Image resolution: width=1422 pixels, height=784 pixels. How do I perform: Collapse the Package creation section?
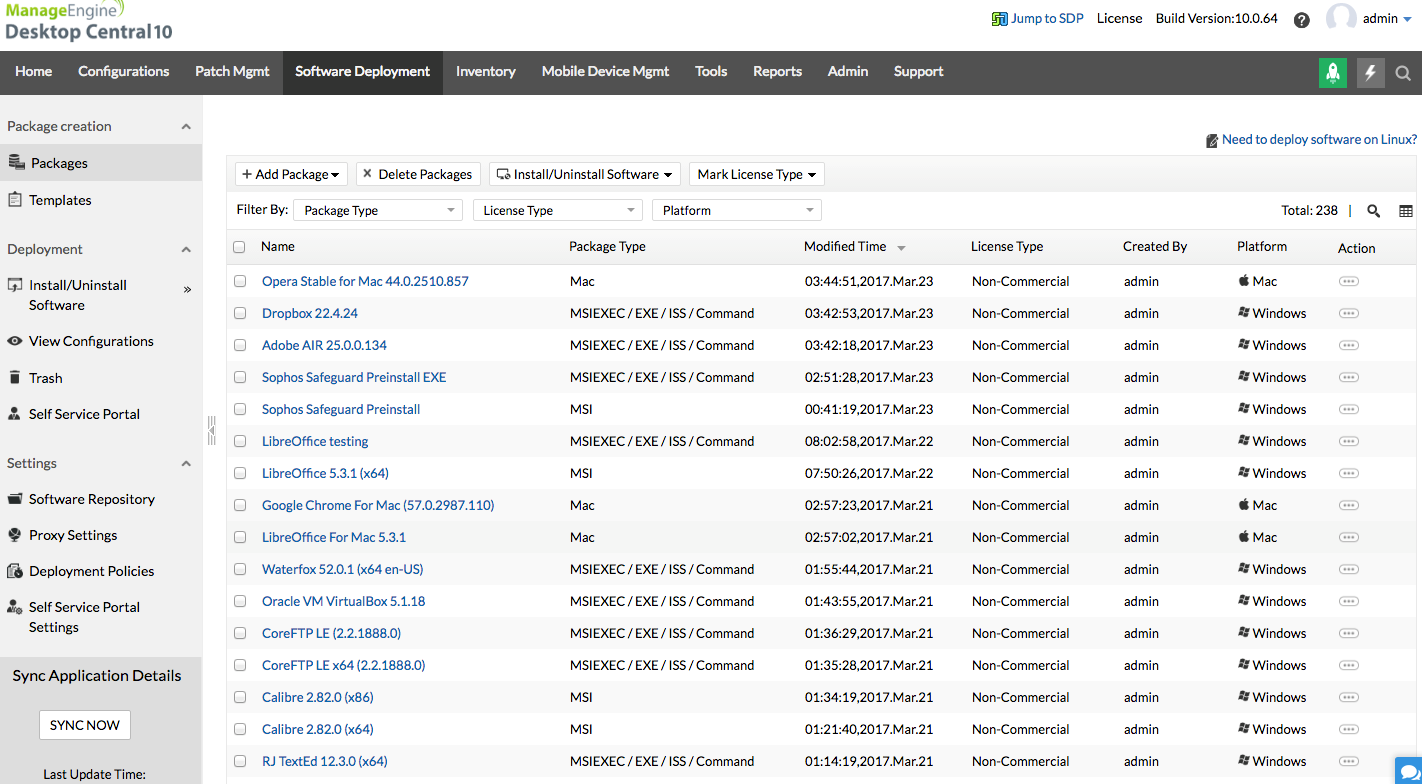point(186,127)
